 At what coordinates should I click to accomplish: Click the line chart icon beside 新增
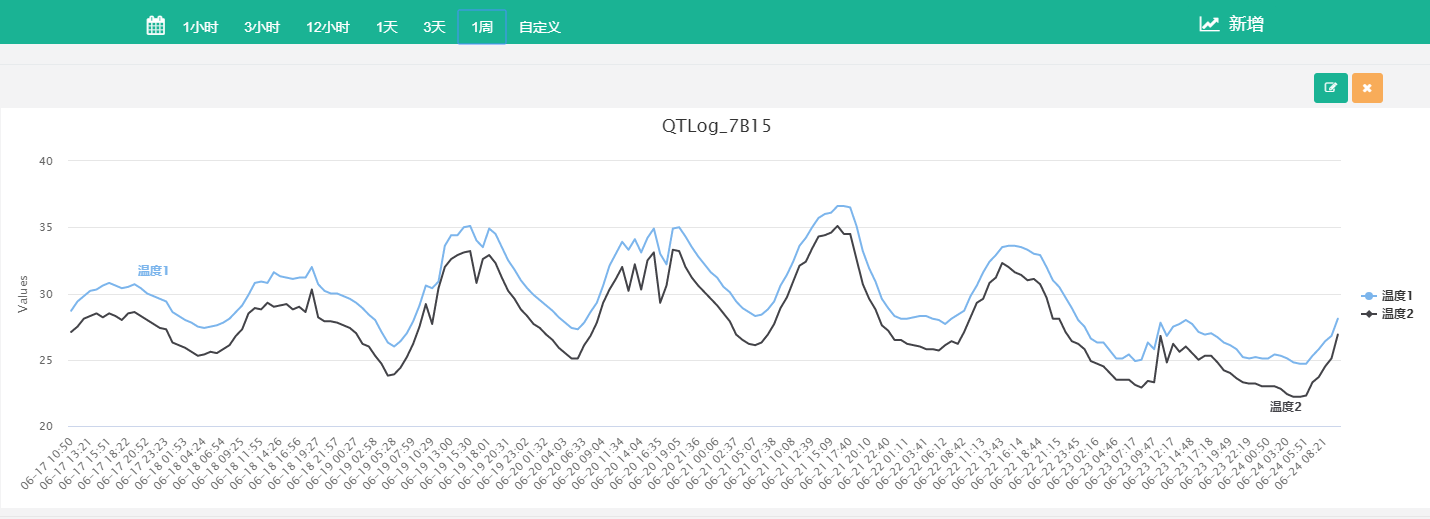(1209, 24)
